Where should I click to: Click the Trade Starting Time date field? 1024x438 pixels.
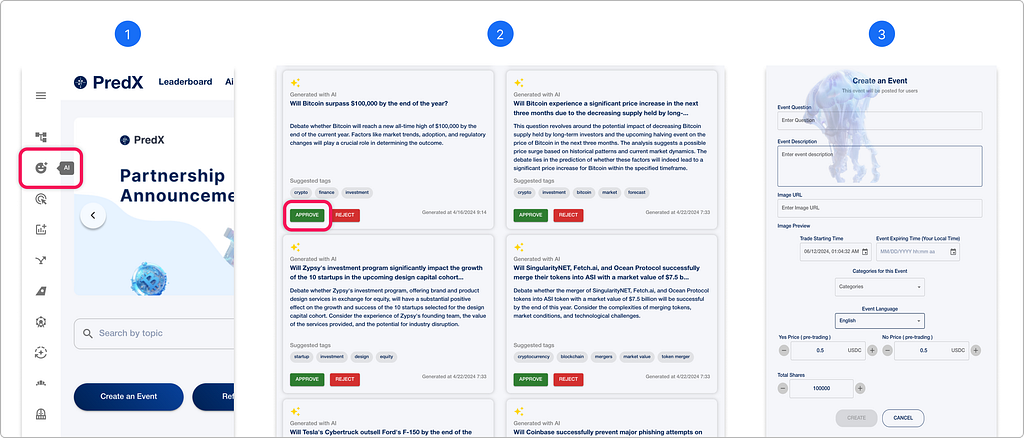(x=836, y=252)
